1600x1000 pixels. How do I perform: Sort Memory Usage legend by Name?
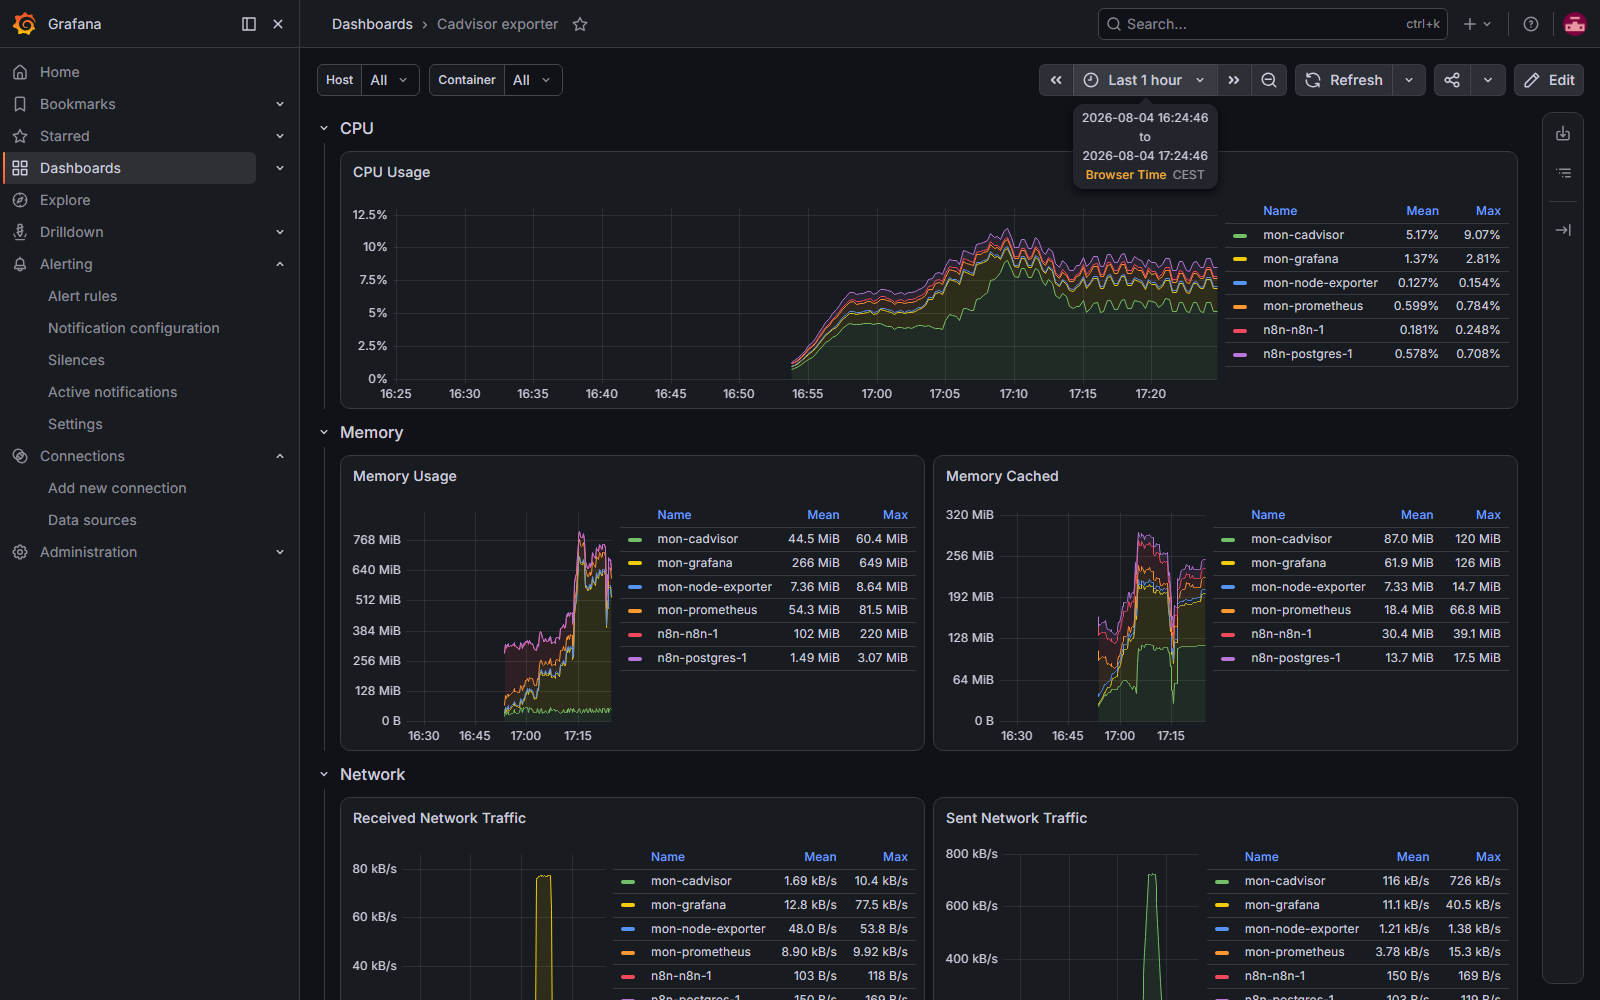[674, 515]
